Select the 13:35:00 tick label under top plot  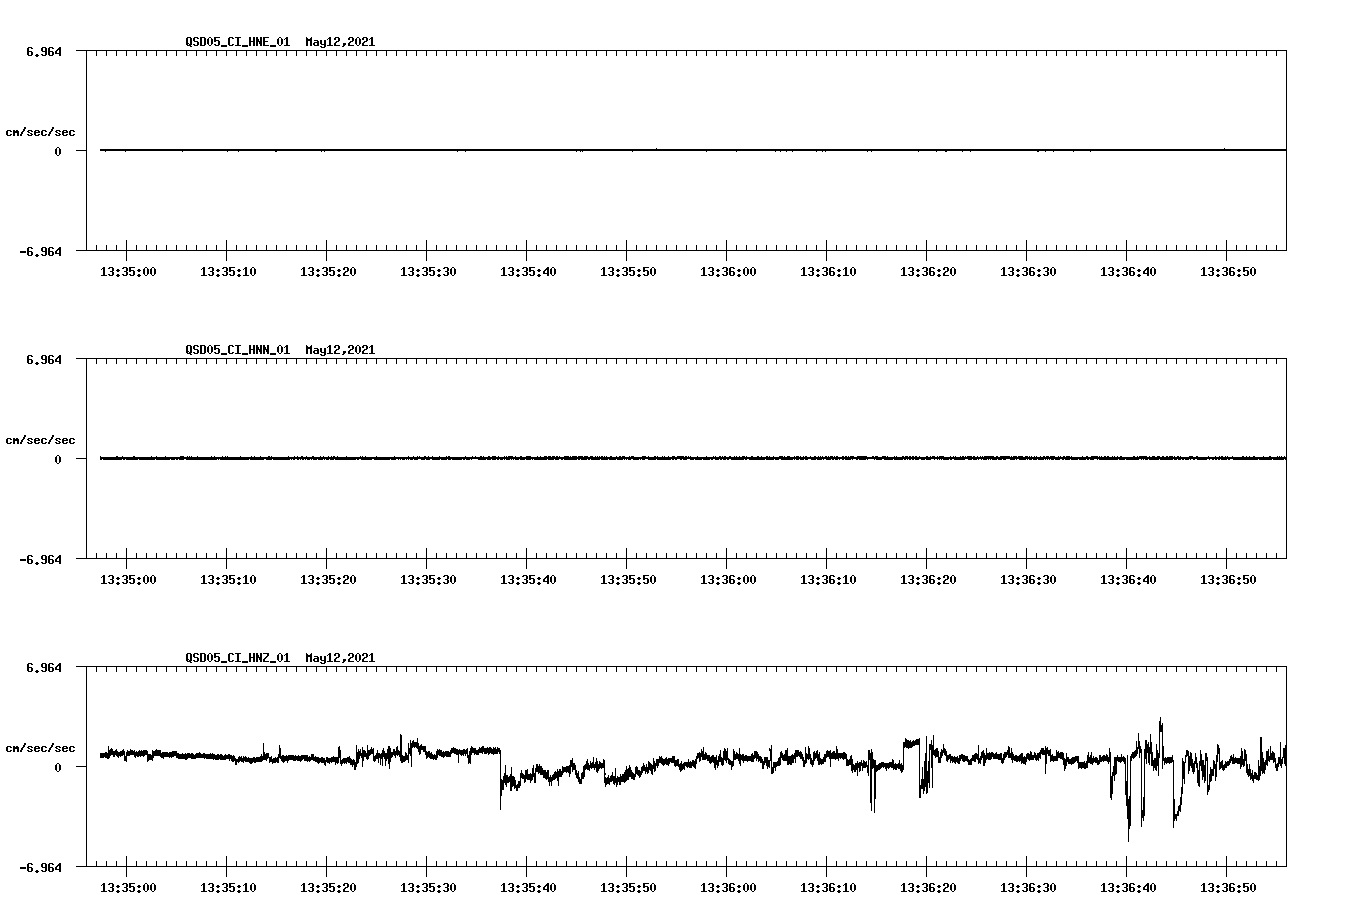[x=128, y=271]
